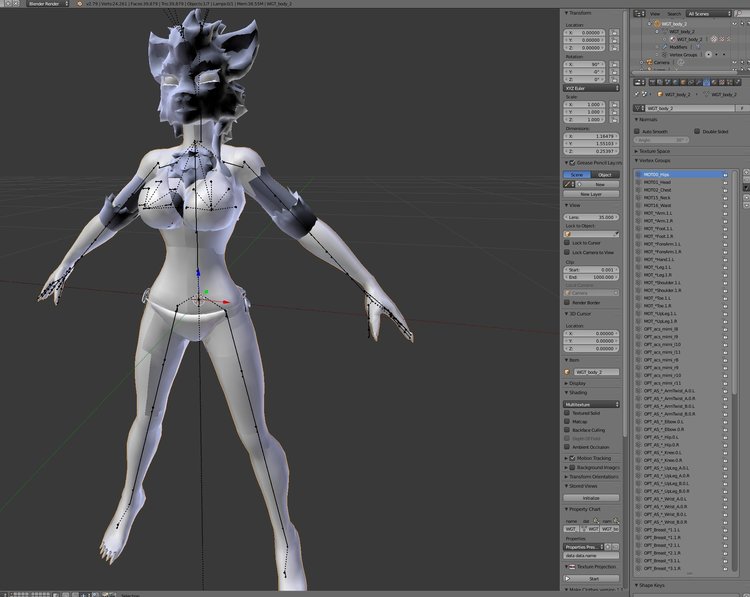Click the View Lens value field
The height and width of the screenshot is (597, 750).
[591, 217]
